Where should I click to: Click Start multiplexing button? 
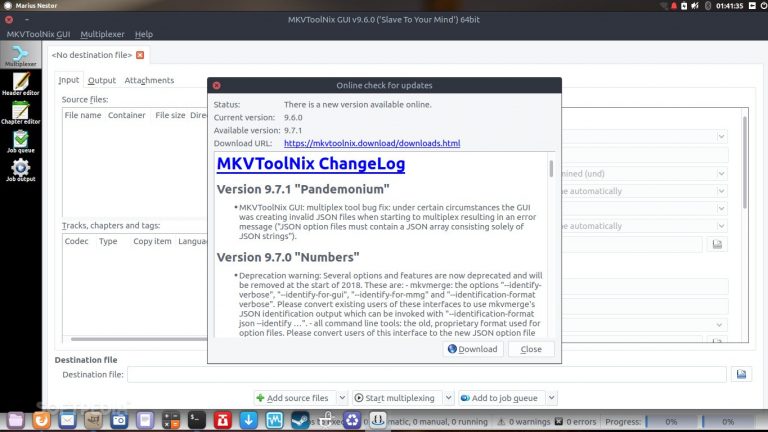click(397, 398)
